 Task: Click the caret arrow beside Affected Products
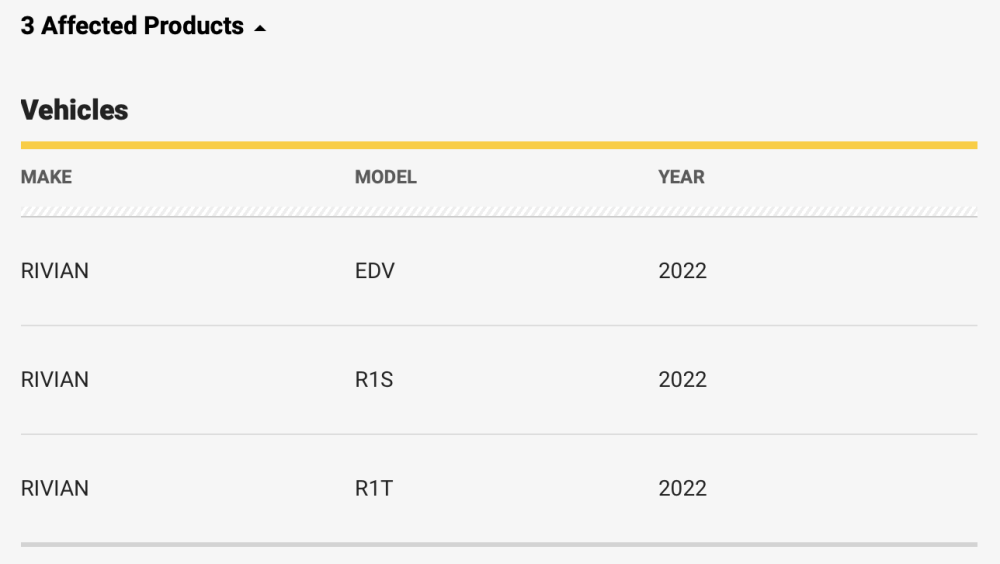pos(260,28)
